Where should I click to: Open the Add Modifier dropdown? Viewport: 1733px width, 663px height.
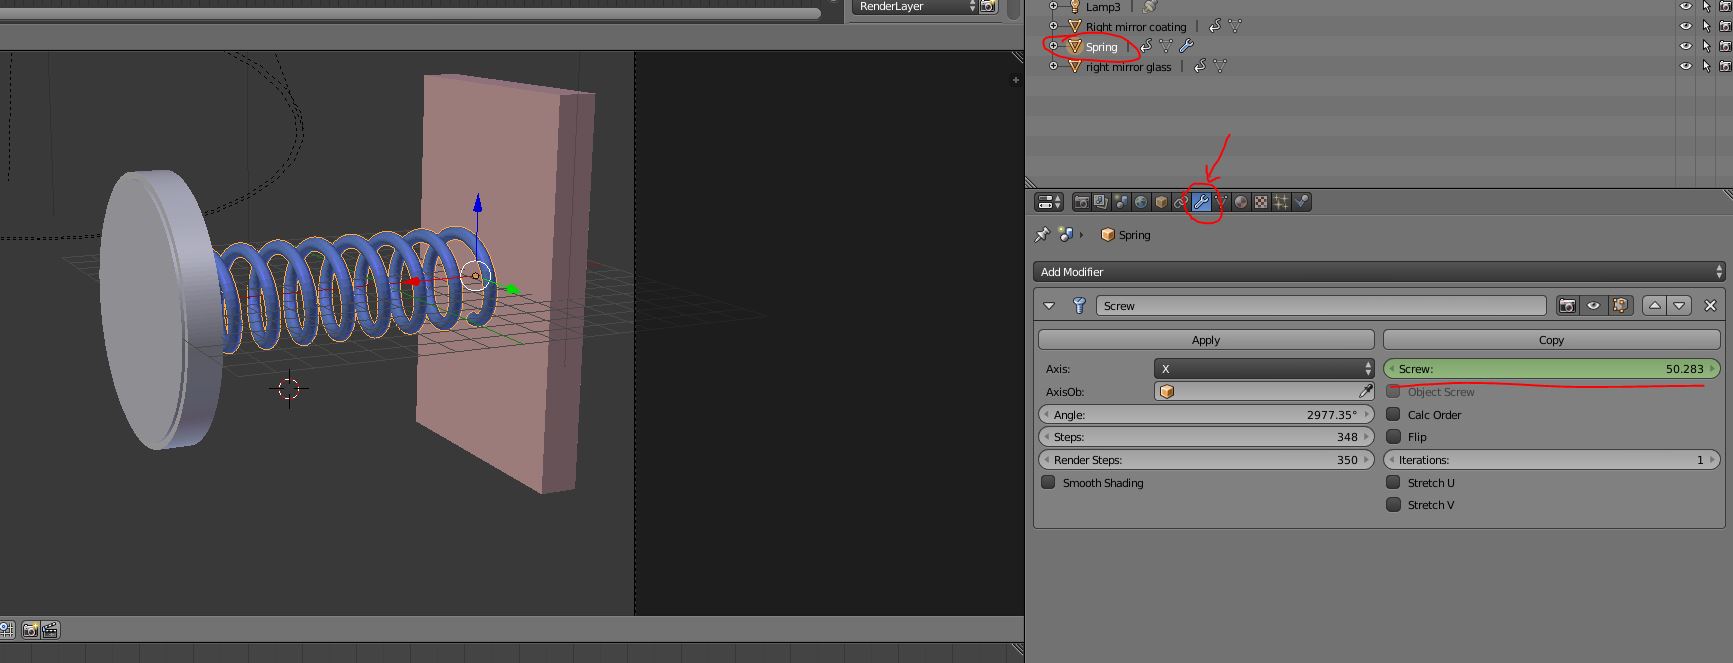point(1378,272)
